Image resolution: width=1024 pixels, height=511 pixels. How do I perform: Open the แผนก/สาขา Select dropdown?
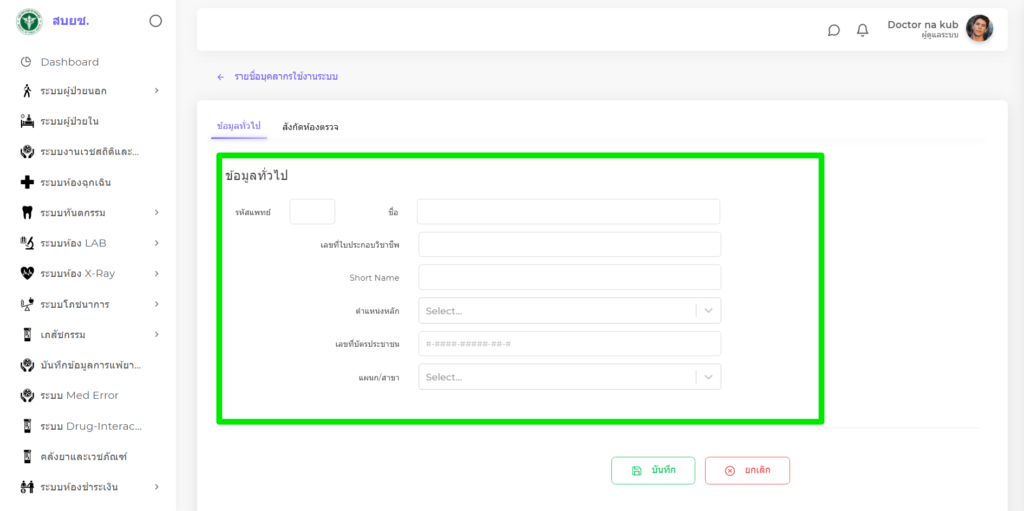point(569,377)
